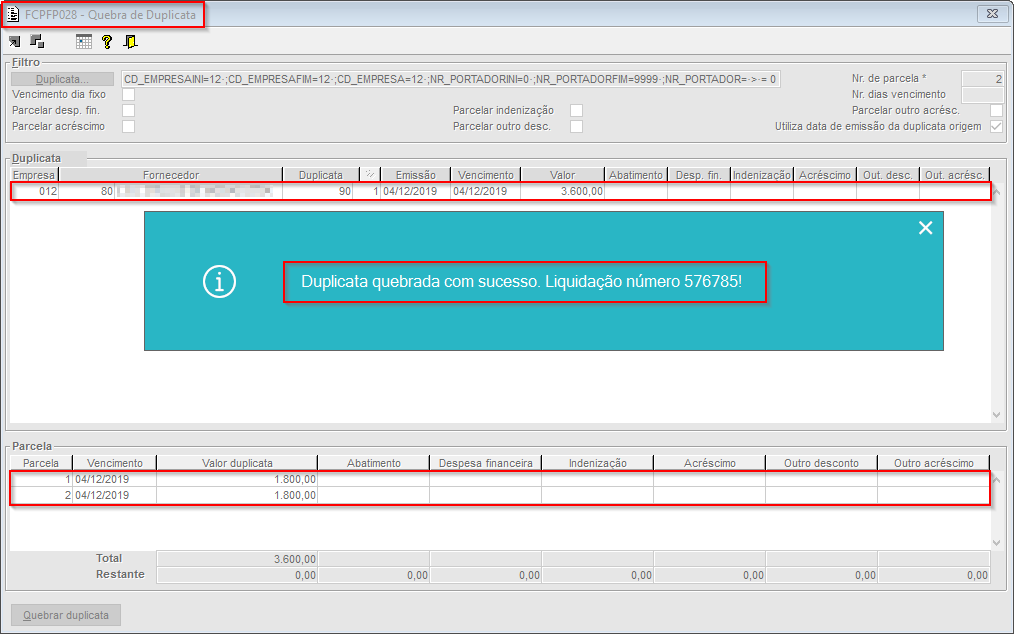
Task: Click the Desp. fin. column header
Action: click(x=698, y=174)
